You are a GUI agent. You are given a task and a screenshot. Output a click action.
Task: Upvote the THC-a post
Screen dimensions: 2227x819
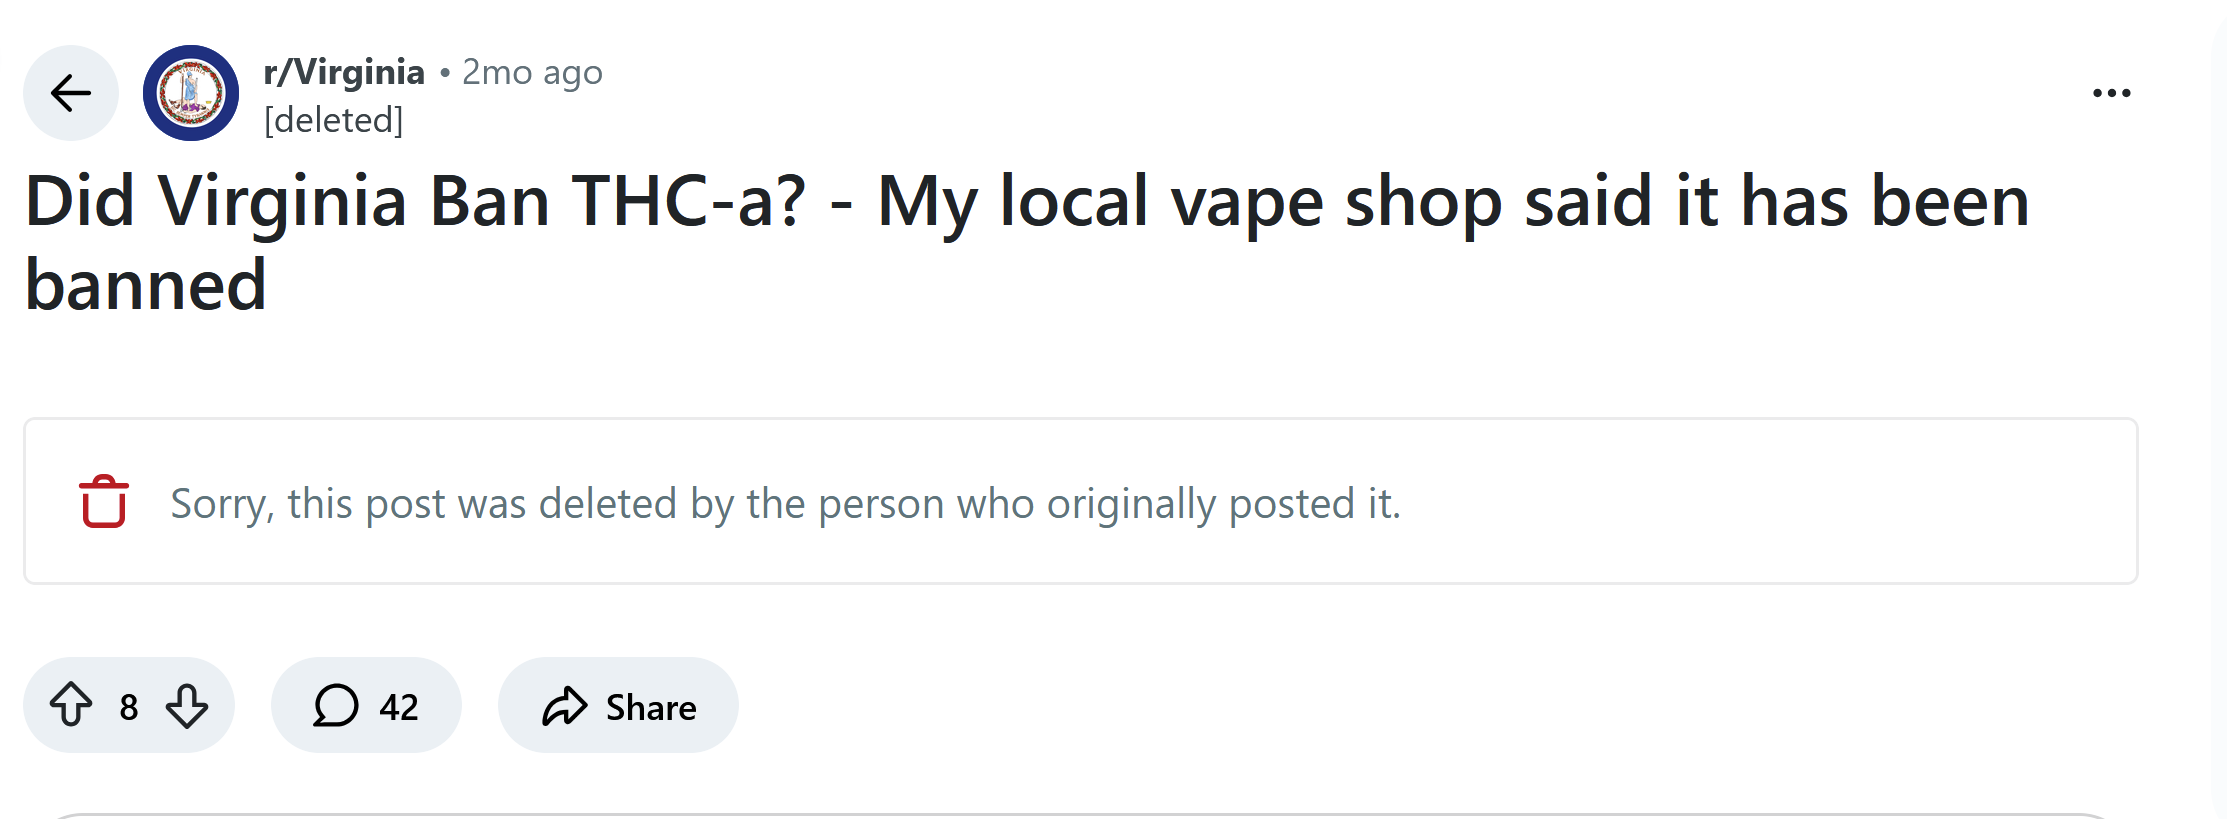(x=71, y=705)
